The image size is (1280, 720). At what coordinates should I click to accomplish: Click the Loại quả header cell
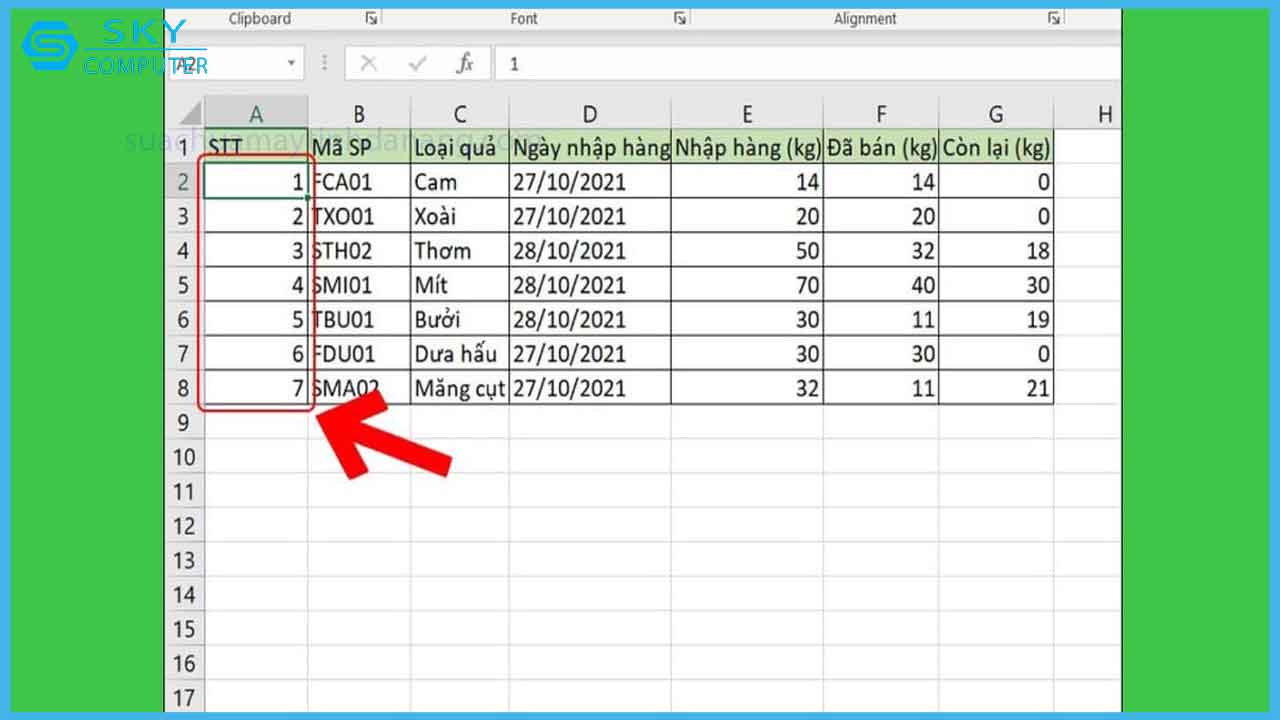pyautogui.click(x=460, y=148)
